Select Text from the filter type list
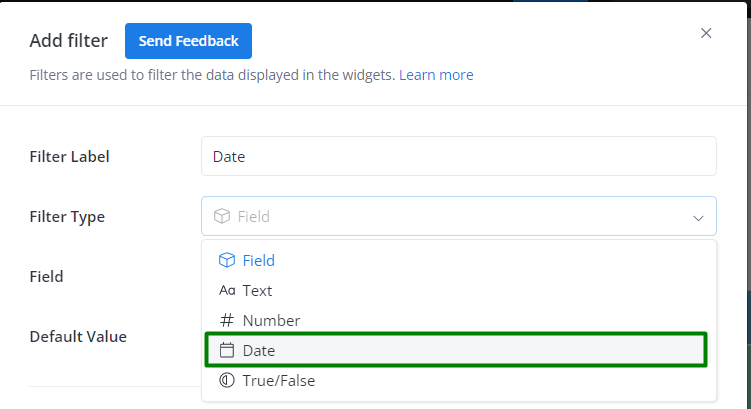This screenshot has width=751, height=409. coord(459,290)
